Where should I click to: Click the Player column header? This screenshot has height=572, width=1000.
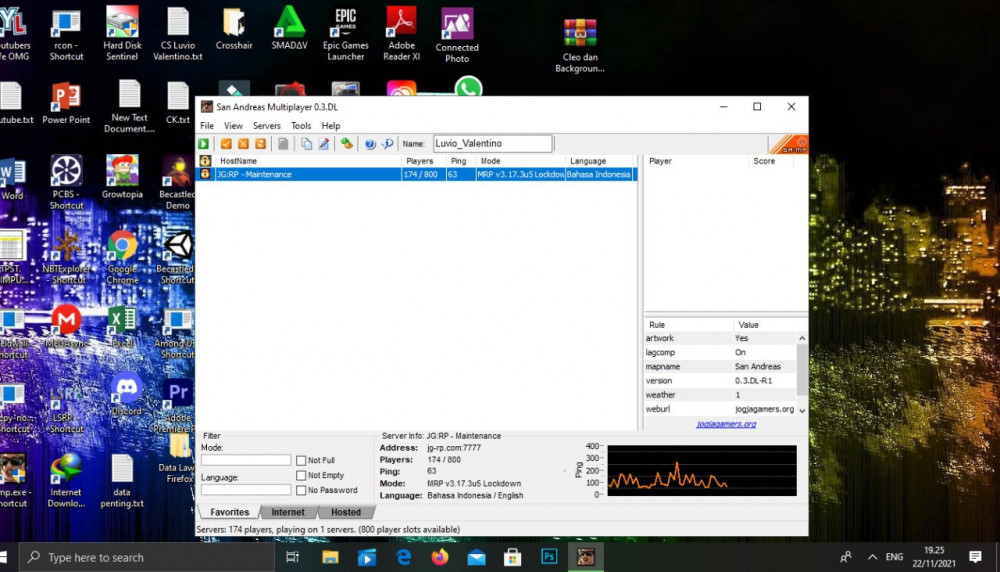tap(696, 161)
